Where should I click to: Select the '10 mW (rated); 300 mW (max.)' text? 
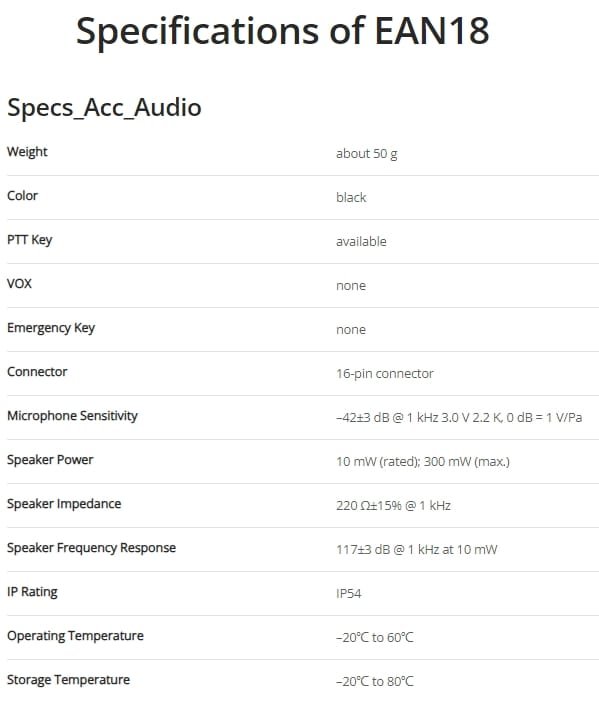(423, 462)
